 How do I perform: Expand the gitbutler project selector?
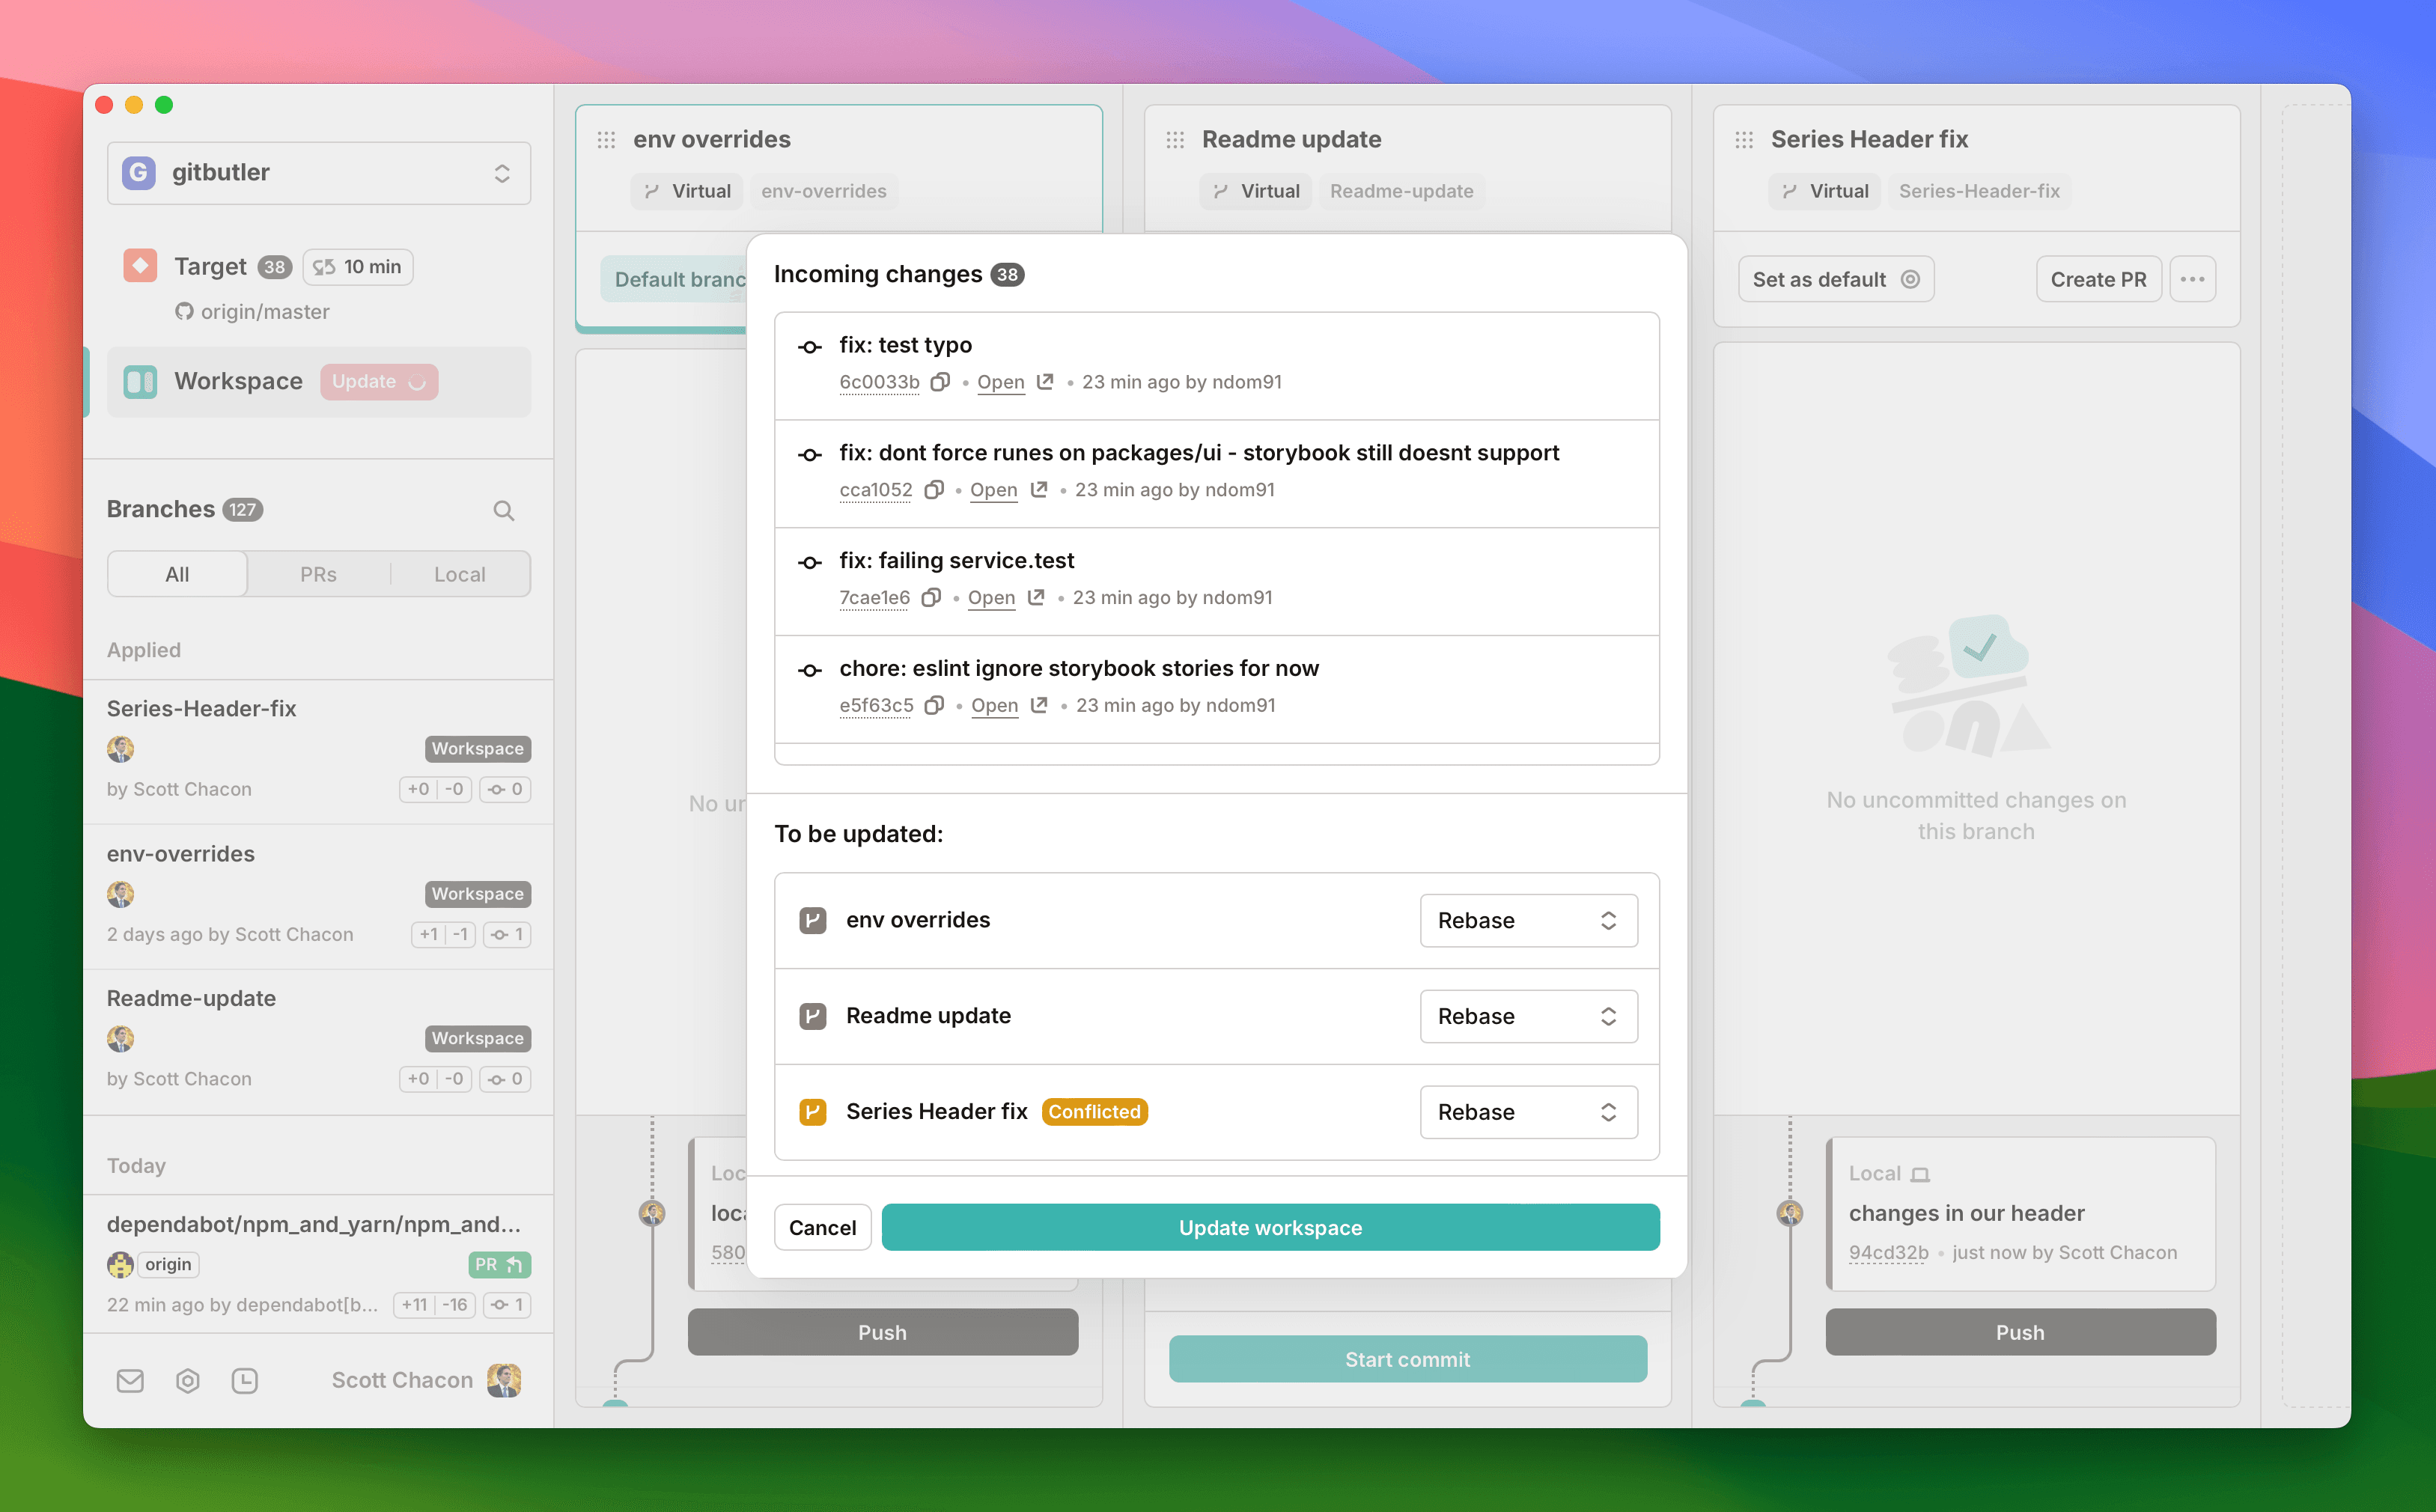pos(318,173)
